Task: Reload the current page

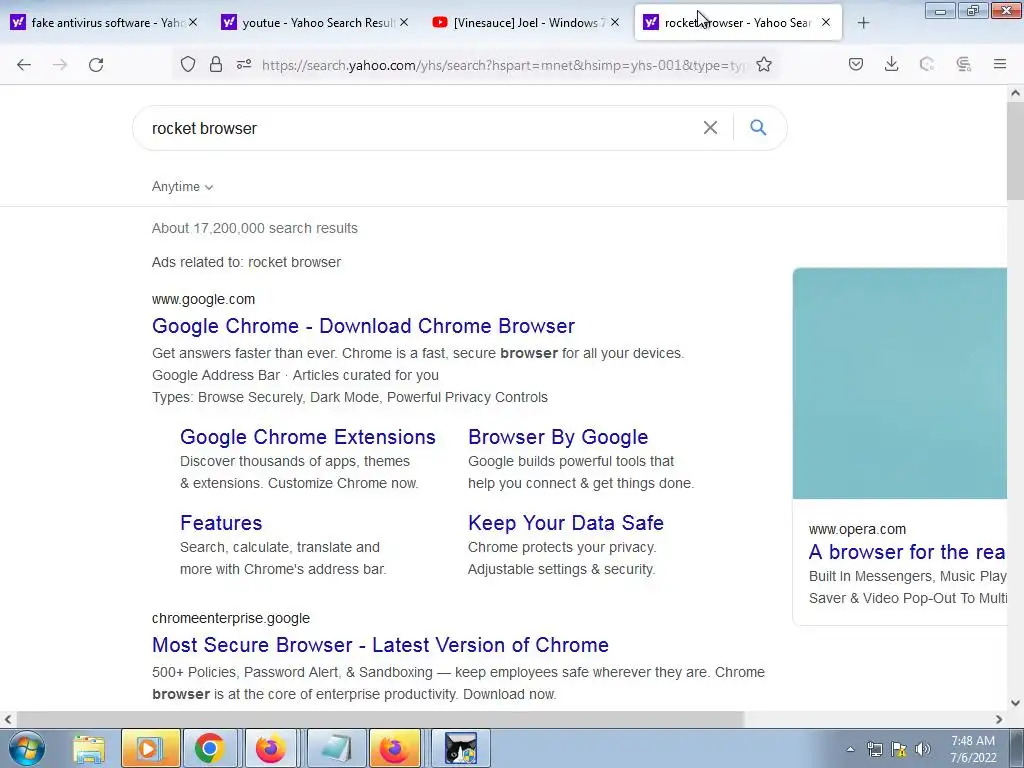Action: click(96, 65)
